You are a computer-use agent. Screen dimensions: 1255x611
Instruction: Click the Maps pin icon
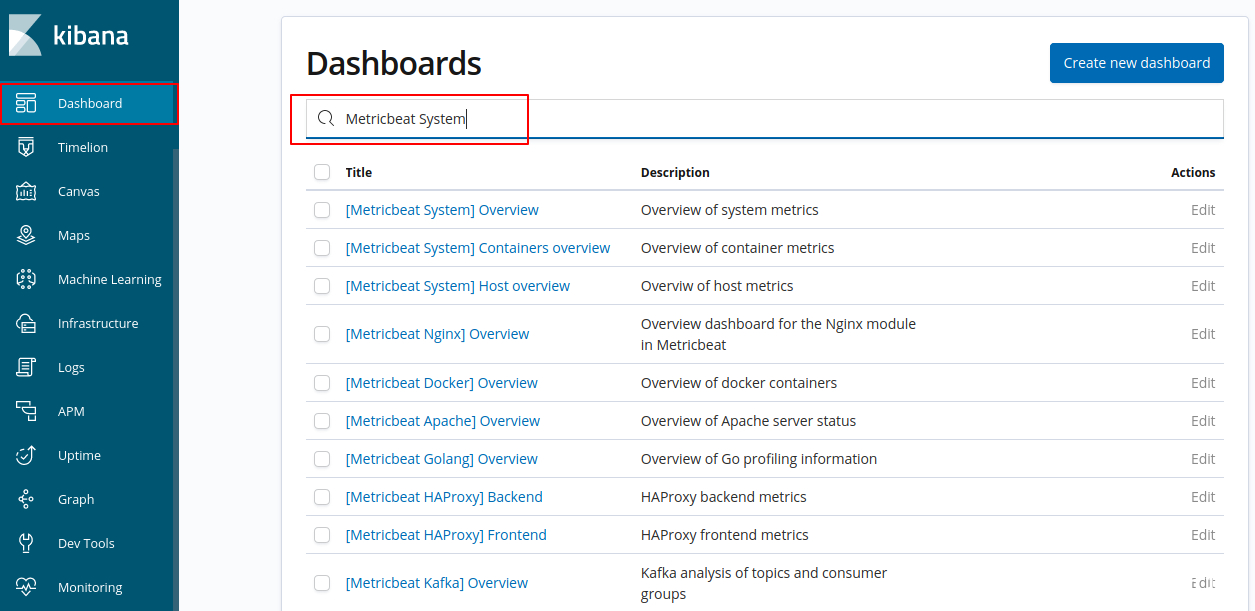tap(26, 235)
